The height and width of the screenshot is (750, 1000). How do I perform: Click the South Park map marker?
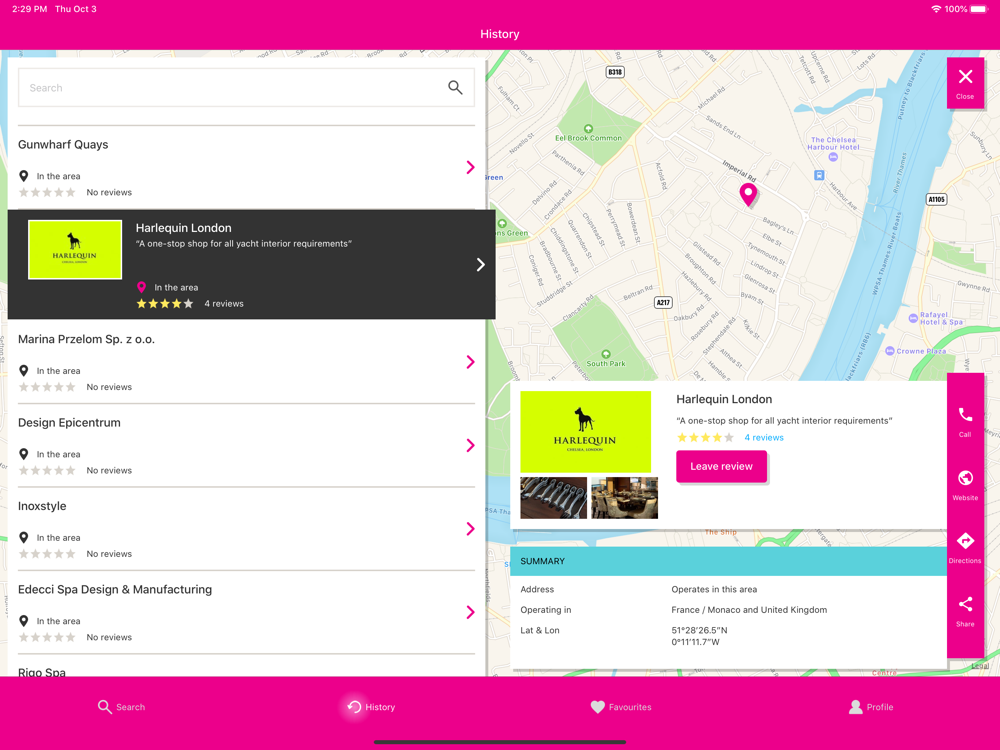(x=606, y=354)
